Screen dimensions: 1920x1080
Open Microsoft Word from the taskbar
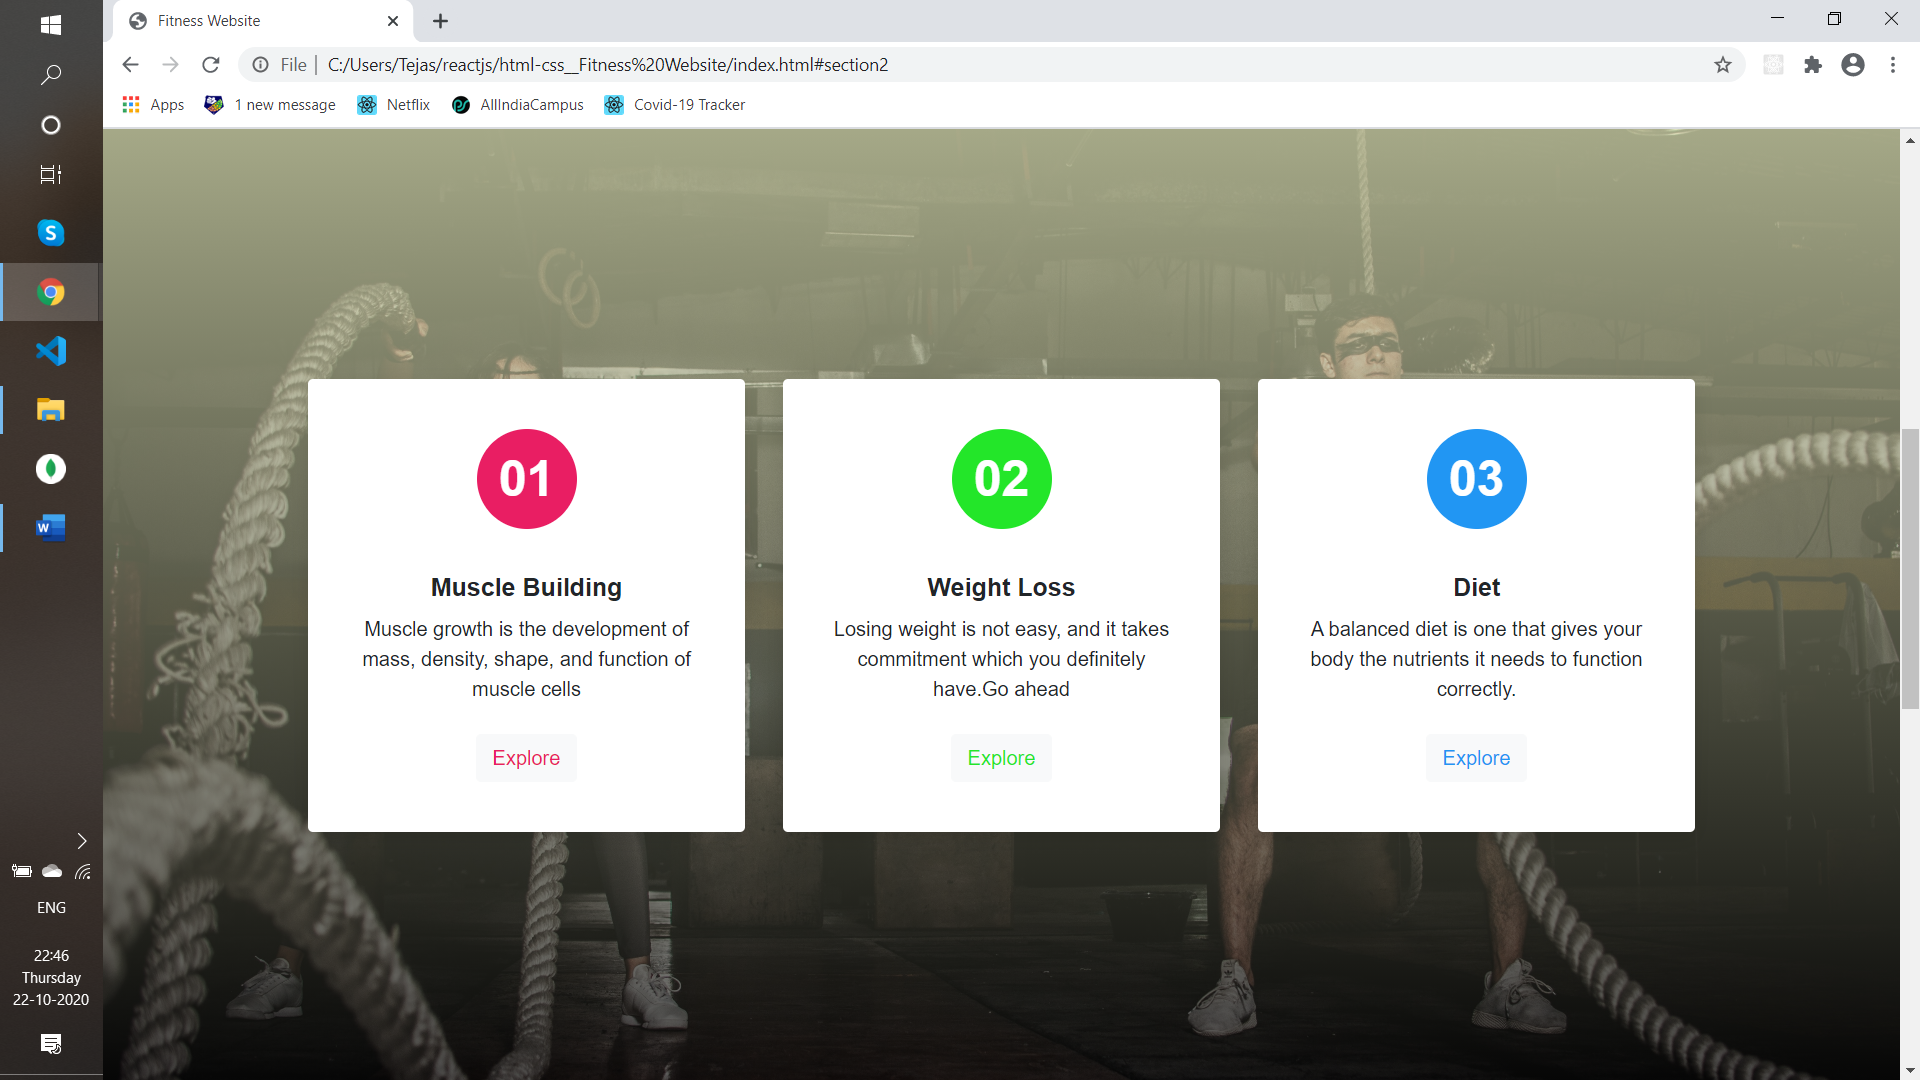51,528
